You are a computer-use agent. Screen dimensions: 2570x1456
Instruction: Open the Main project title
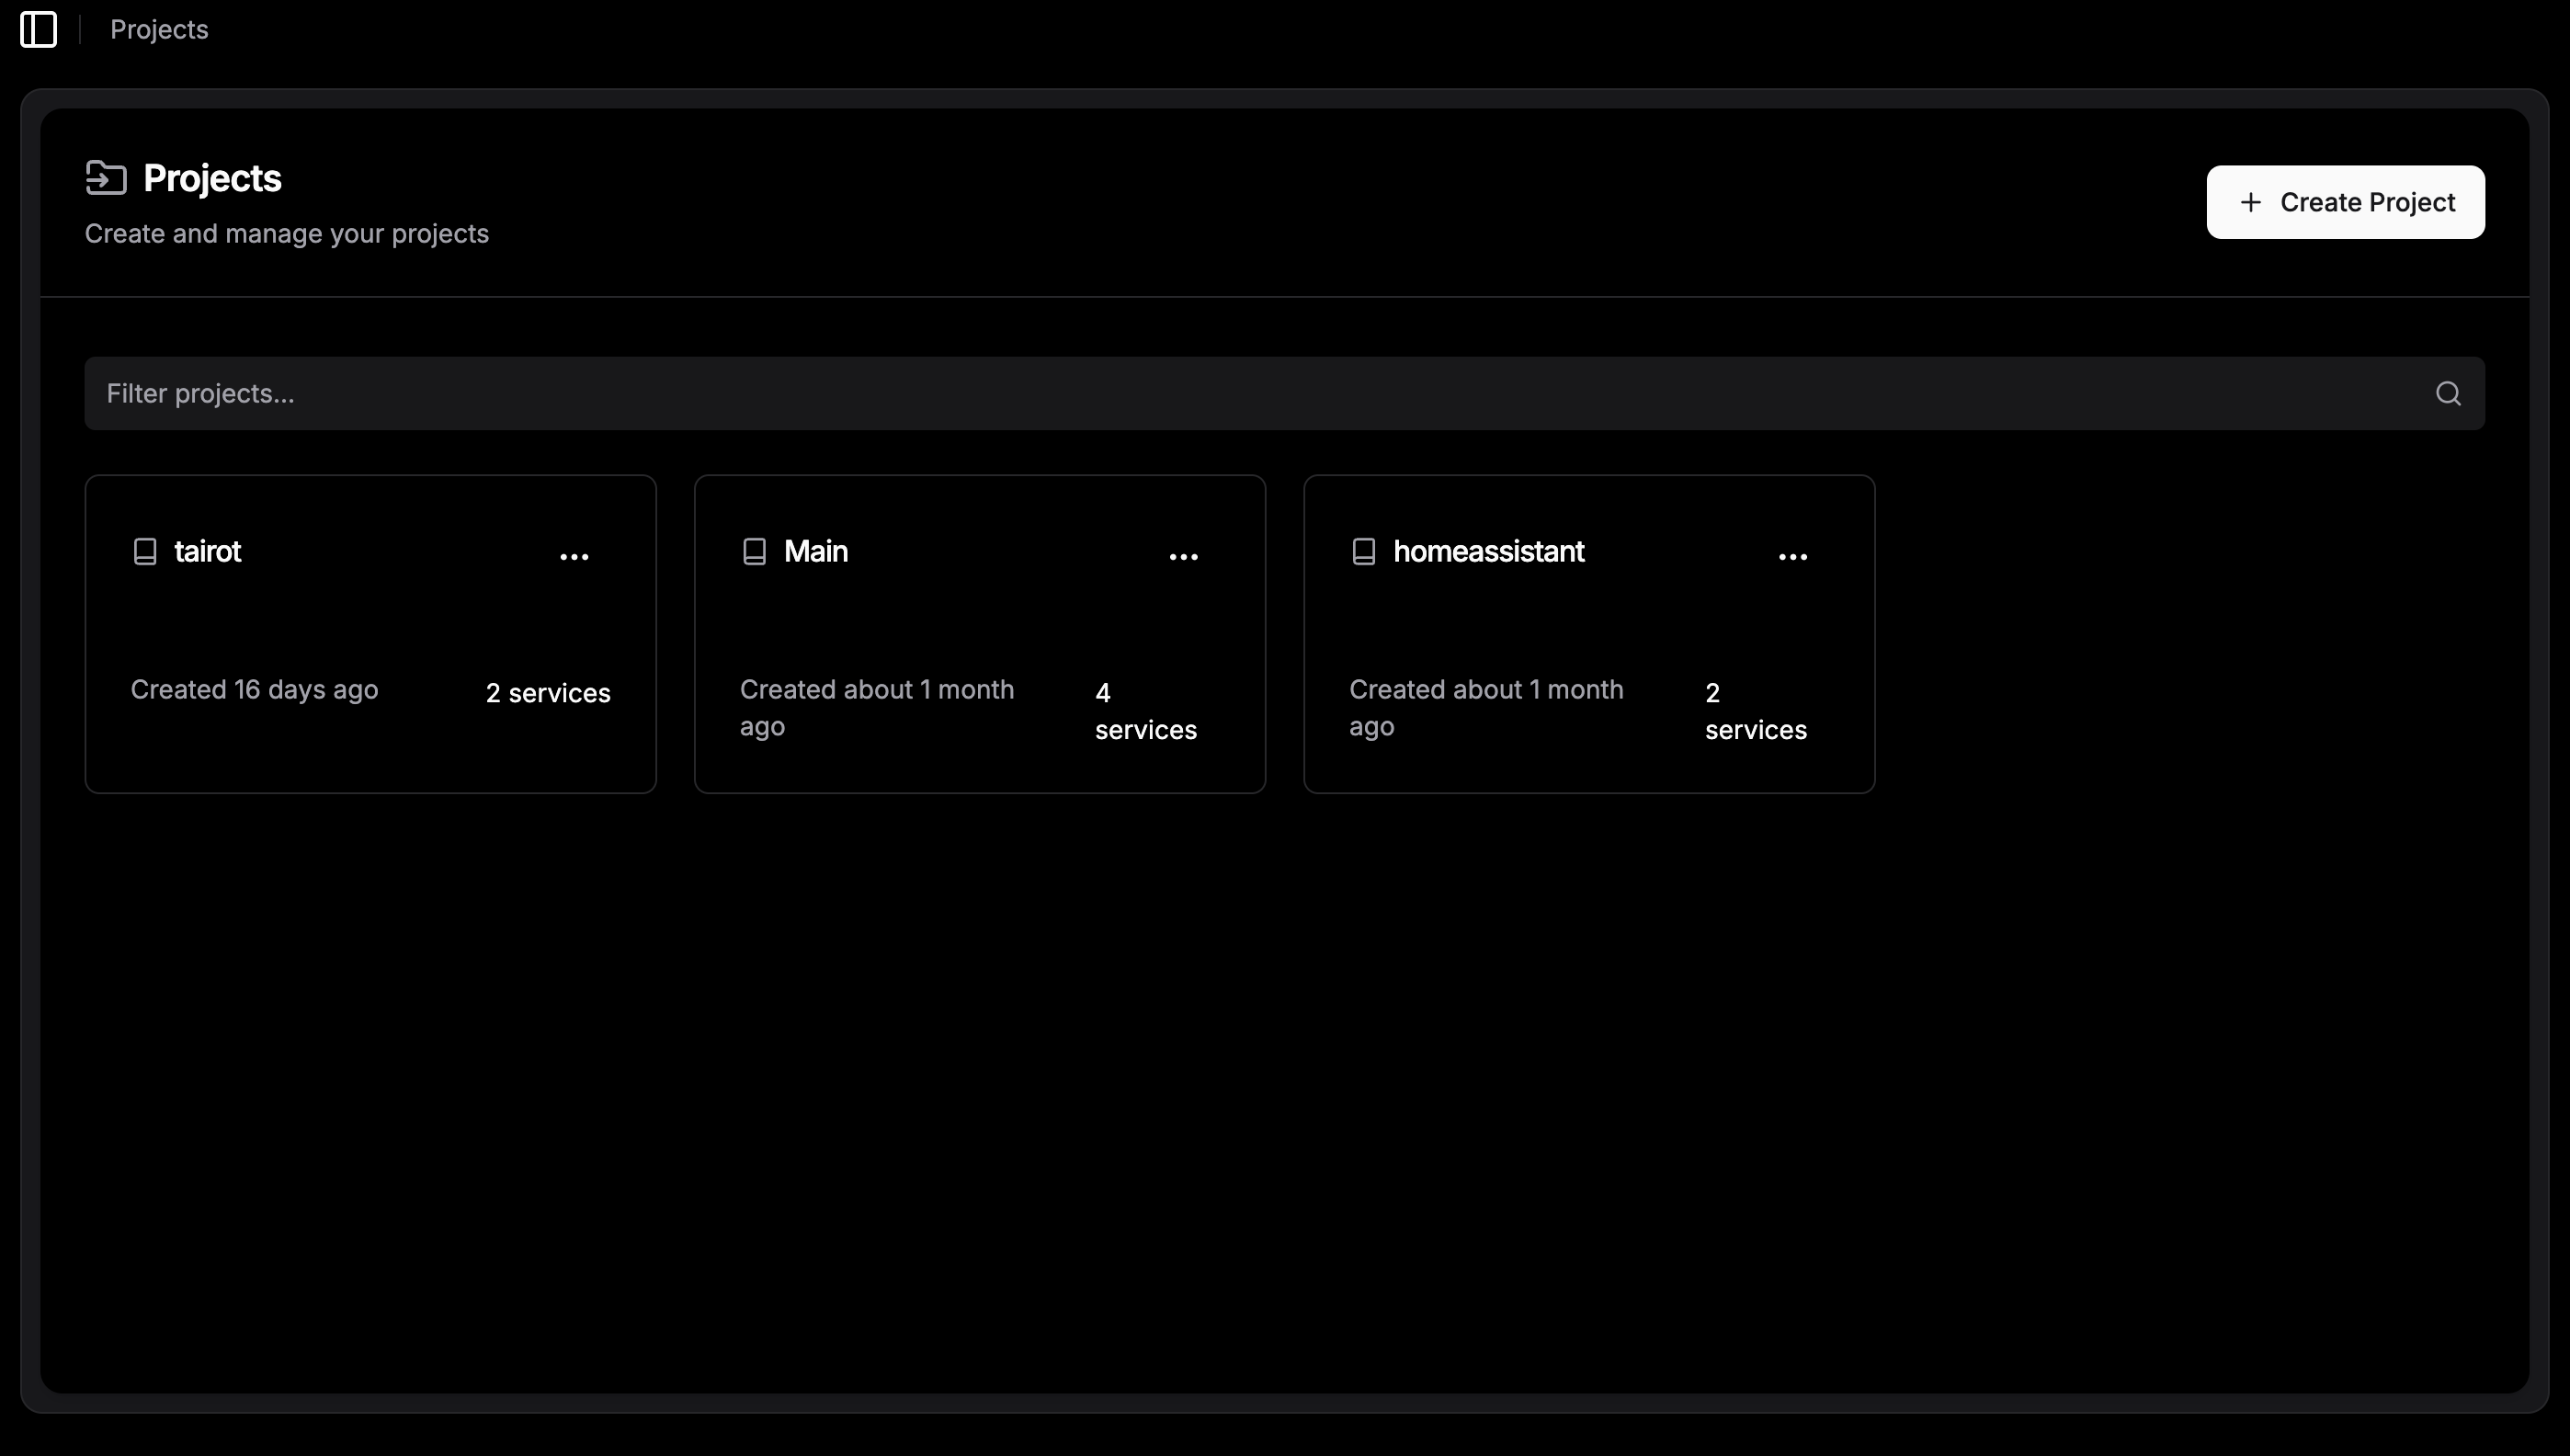pyautogui.click(x=815, y=551)
